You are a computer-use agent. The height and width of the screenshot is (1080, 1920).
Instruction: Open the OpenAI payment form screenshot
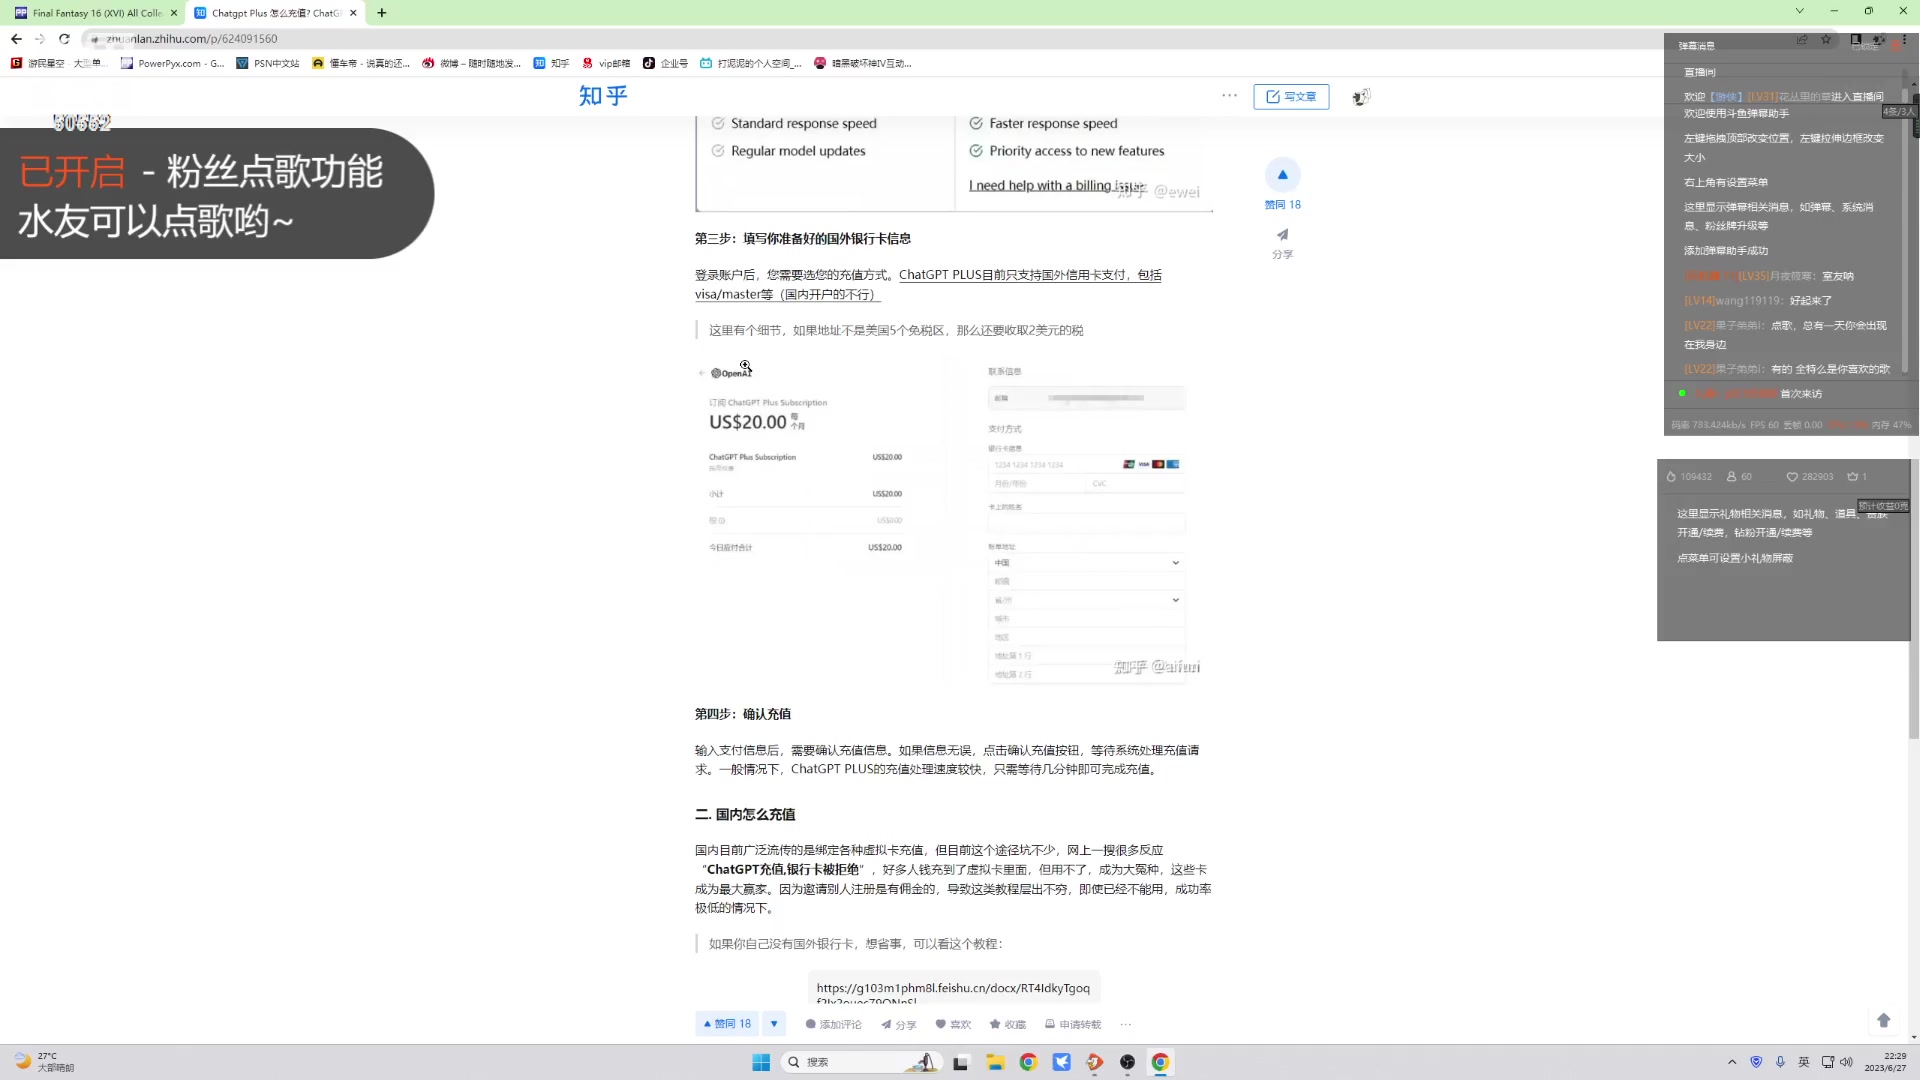[953, 521]
